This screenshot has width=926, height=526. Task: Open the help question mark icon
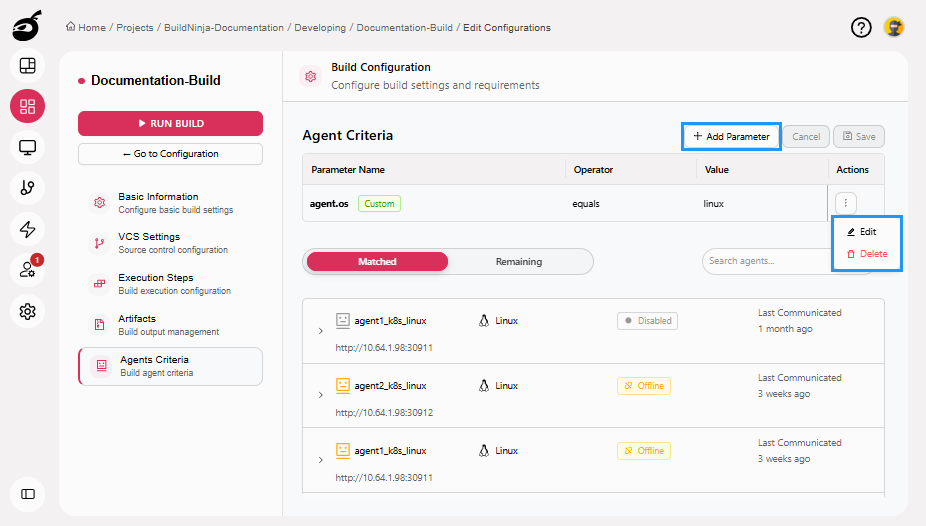click(x=861, y=27)
